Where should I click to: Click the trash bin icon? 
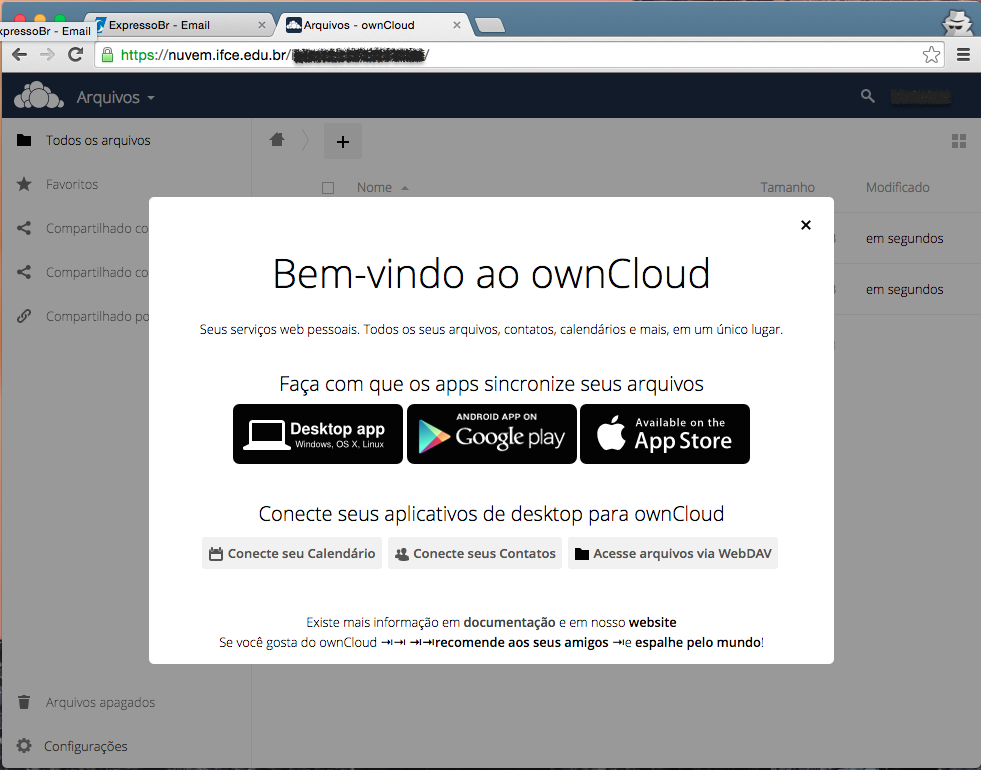coord(24,702)
